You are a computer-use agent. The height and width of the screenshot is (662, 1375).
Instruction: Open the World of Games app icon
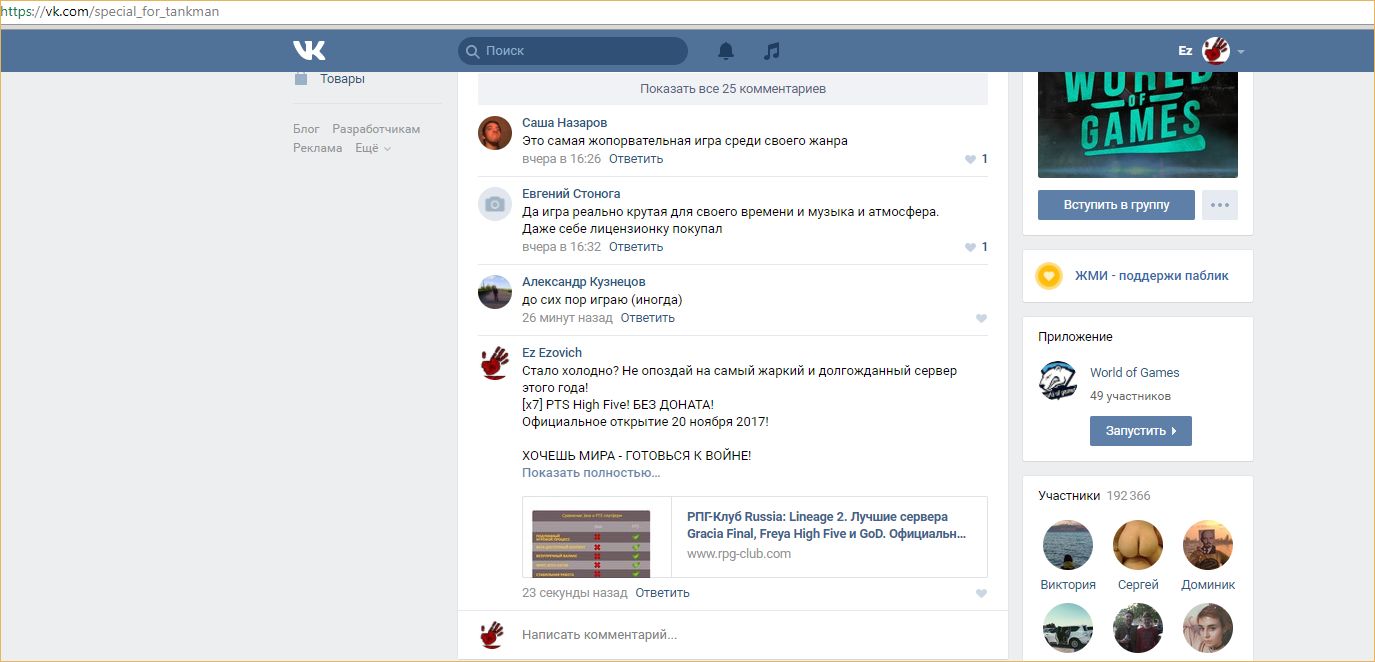pos(1058,381)
